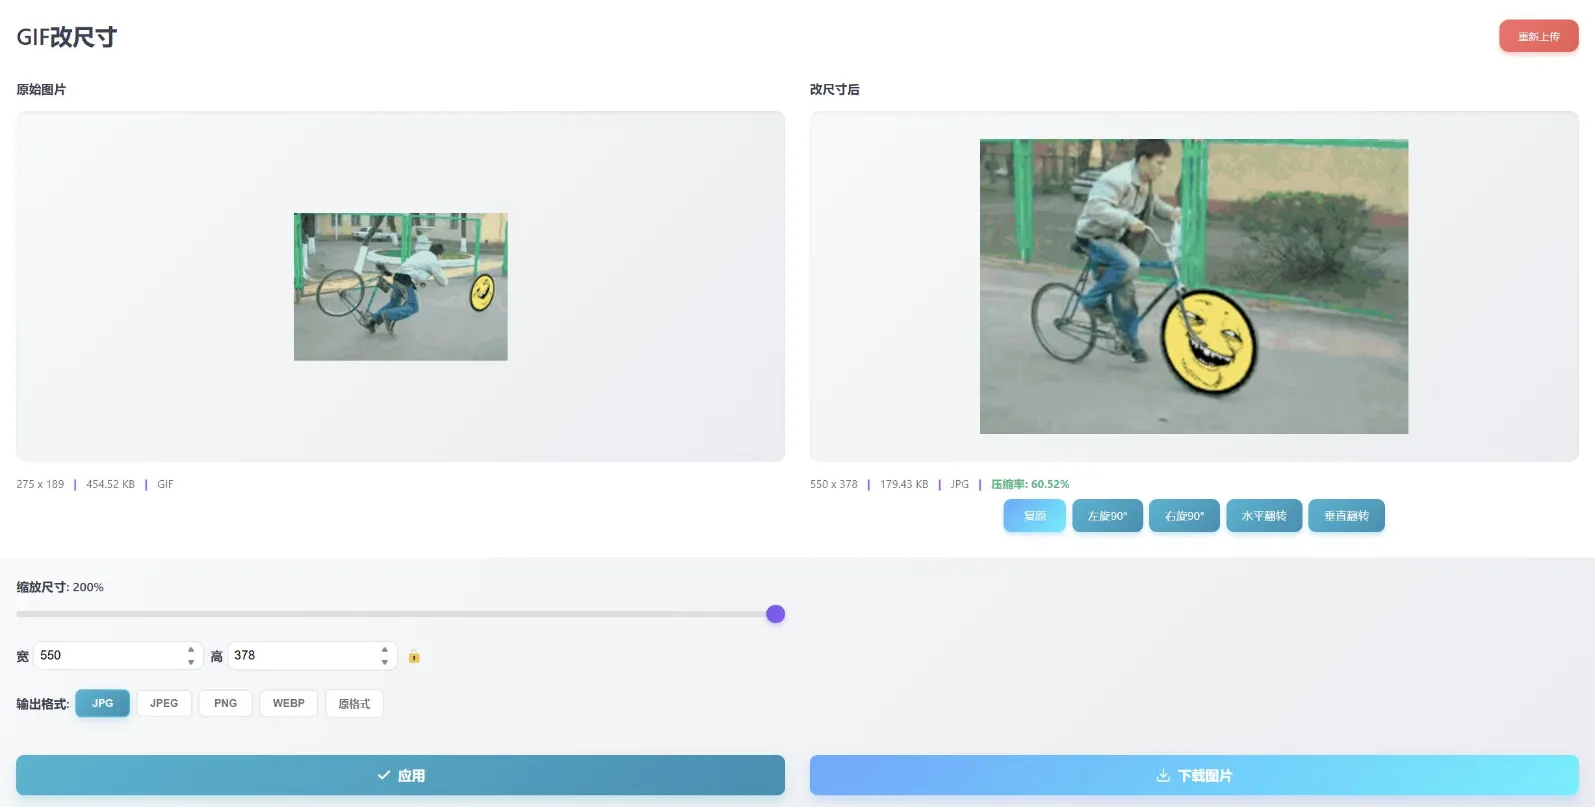Rotate left using 左旋90° button

[1107, 516]
